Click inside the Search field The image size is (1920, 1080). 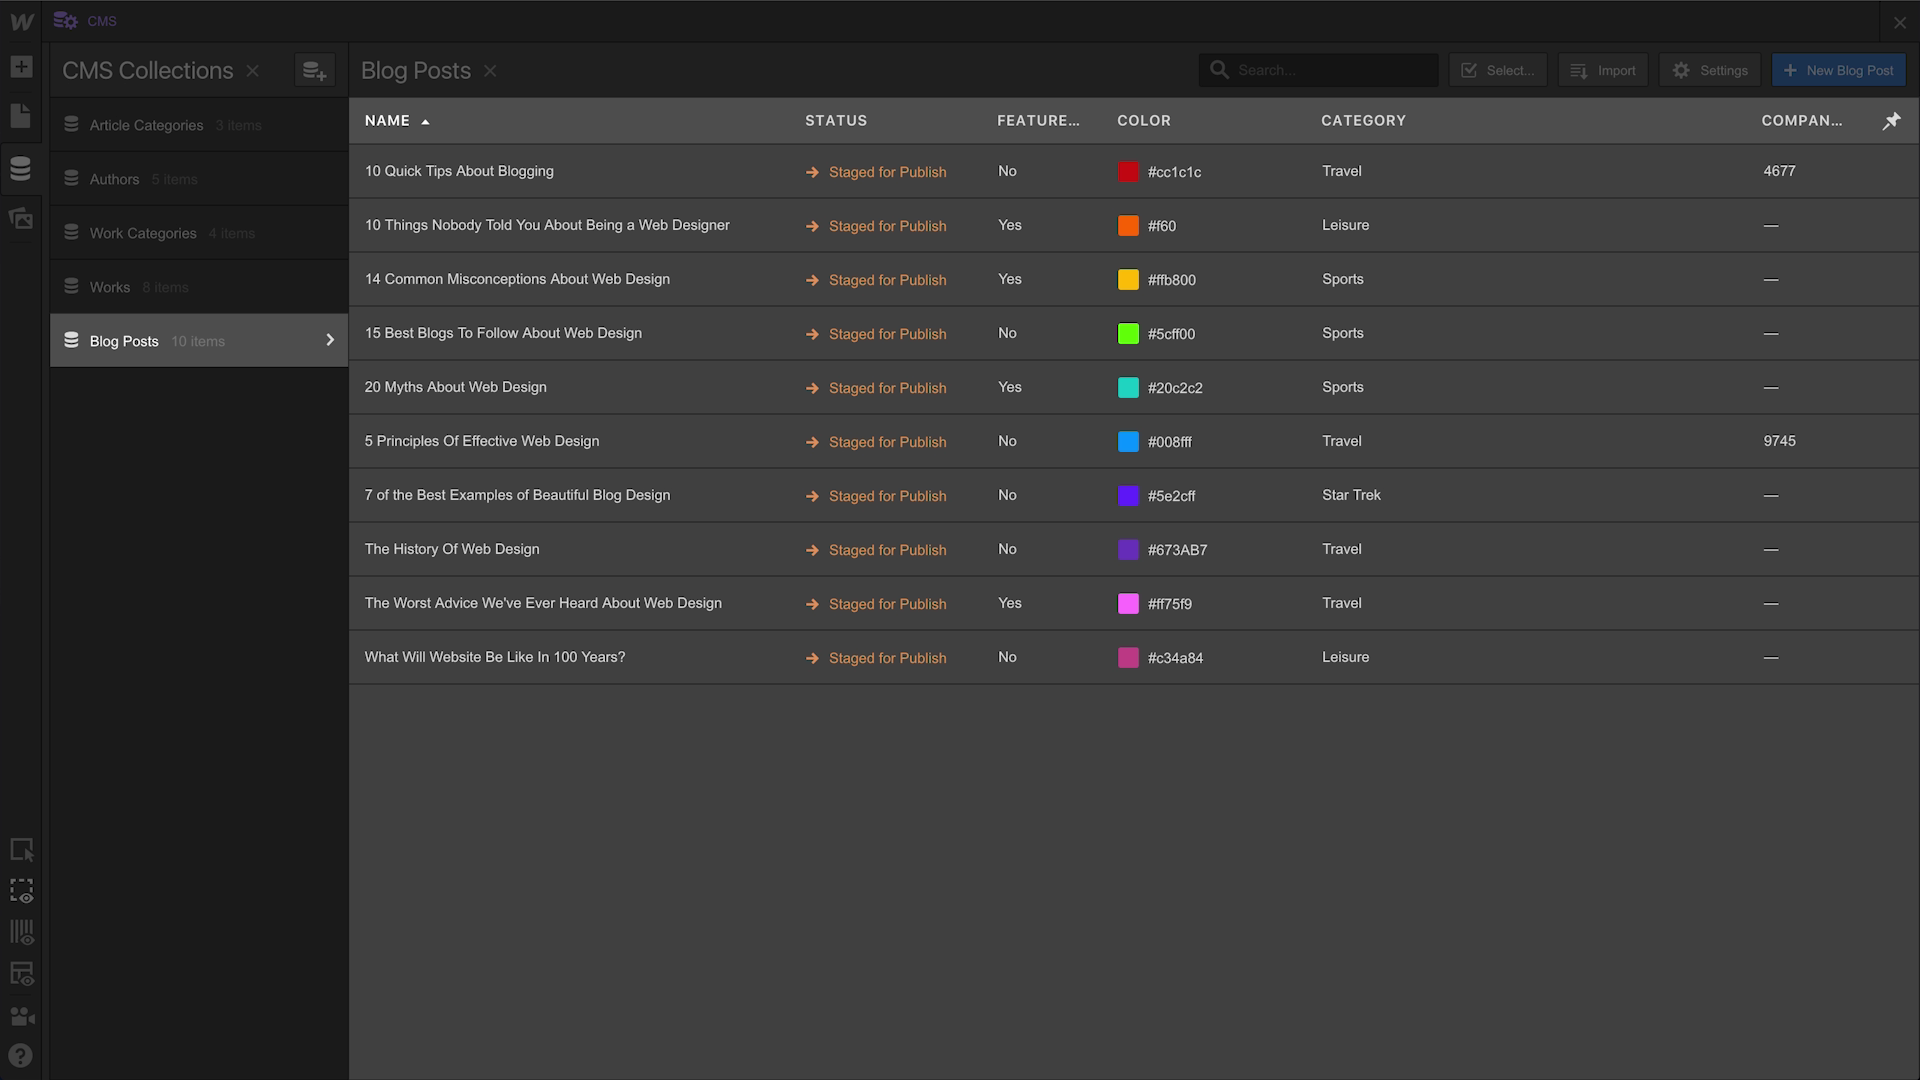(x=1320, y=70)
